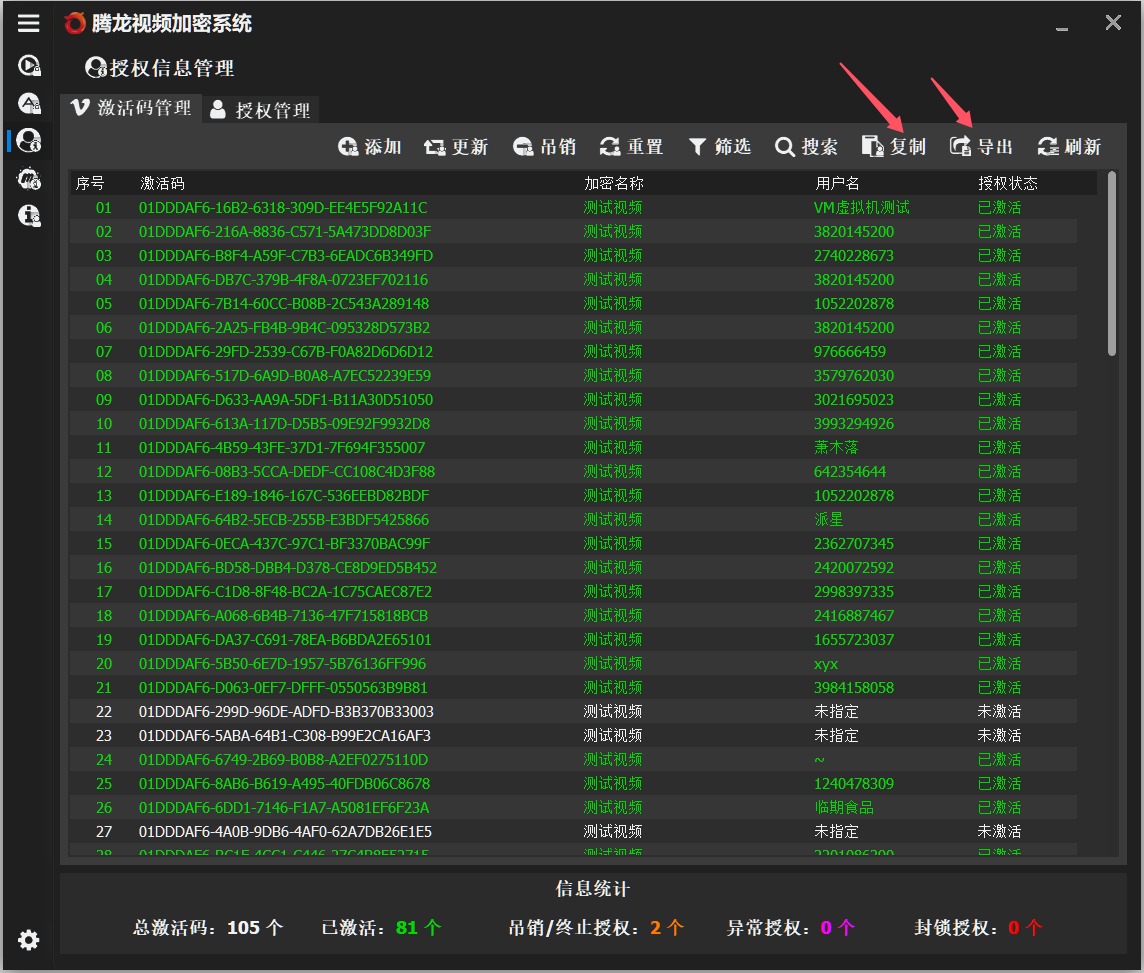
Task: Select activation code 01DDDAF6-D633-AA9A-5DF1-B11A30D51050
Action: pos(286,400)
